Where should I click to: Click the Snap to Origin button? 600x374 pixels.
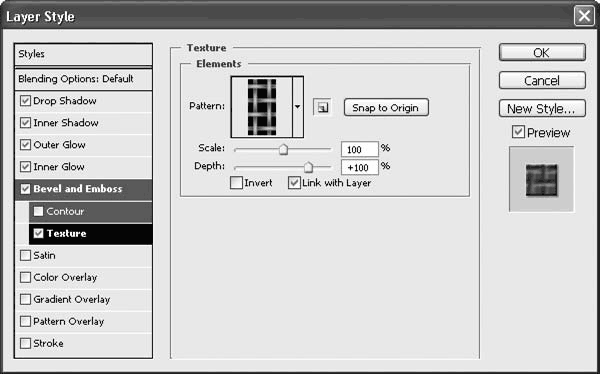coord(386,108)
